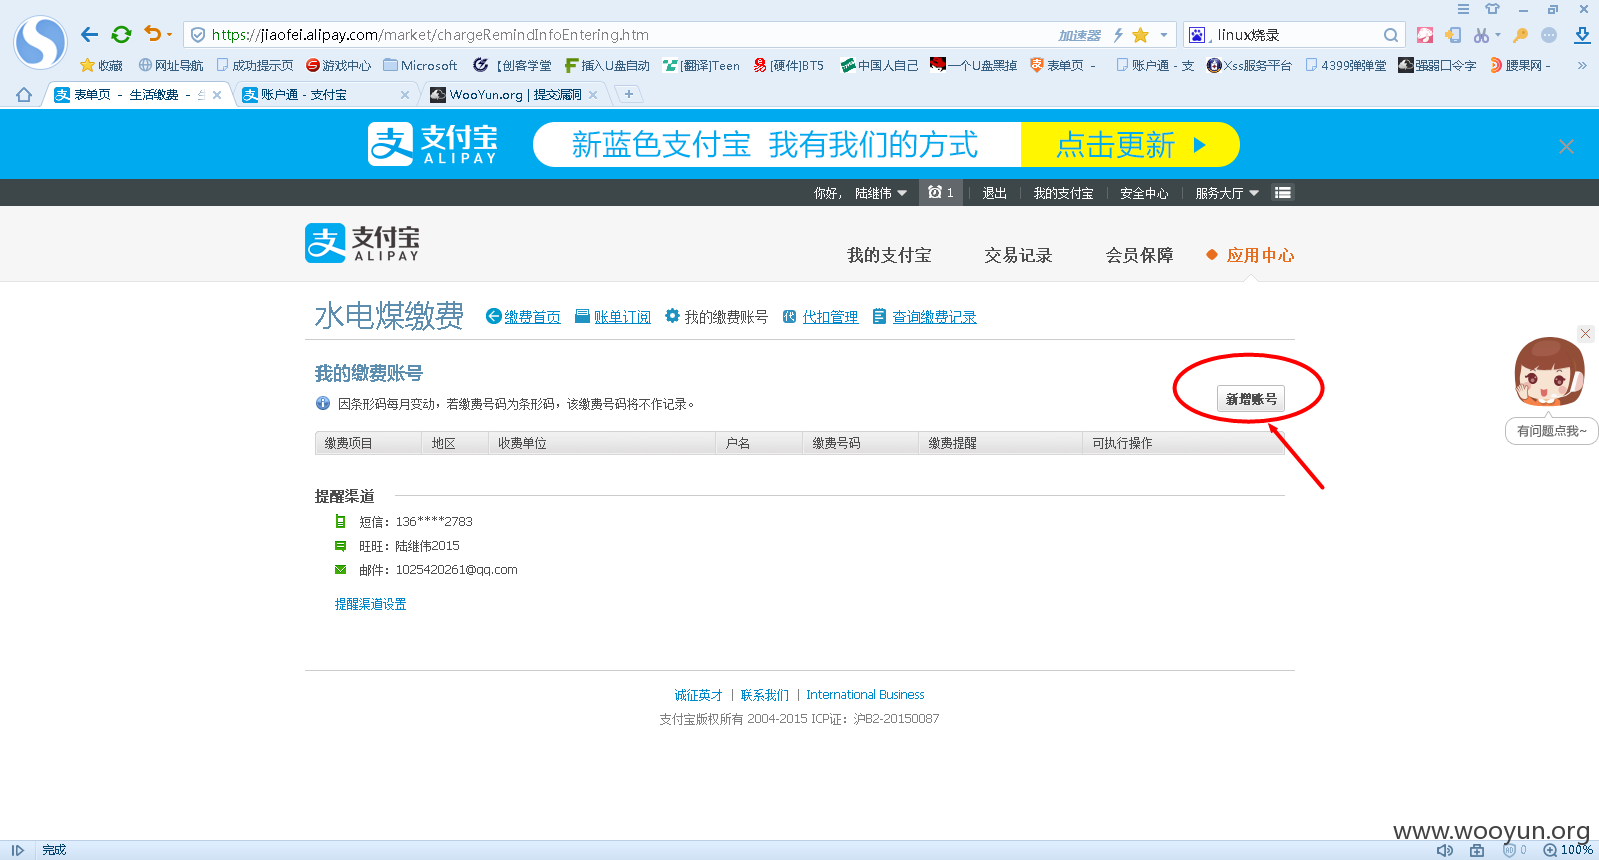
Task: Click the zoom 100% control in status bar
Action: [1568, 850]
